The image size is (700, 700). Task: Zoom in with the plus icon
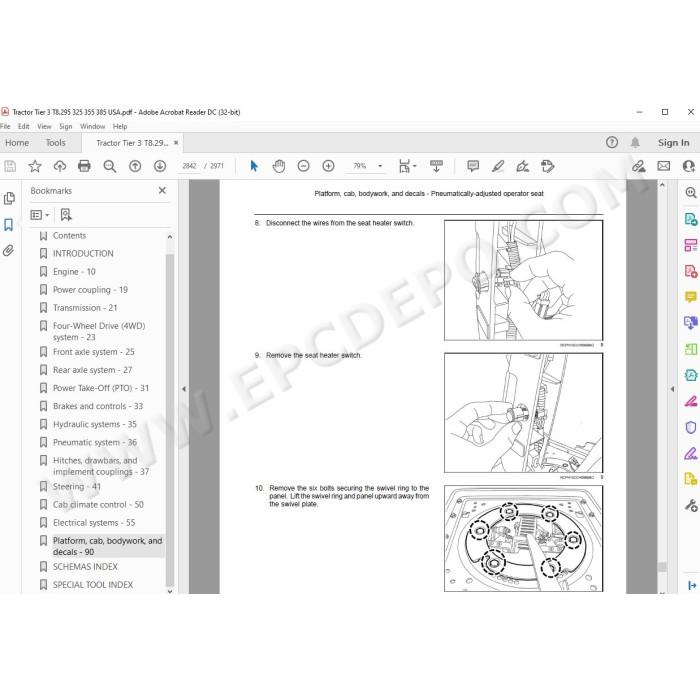[329, 167]
